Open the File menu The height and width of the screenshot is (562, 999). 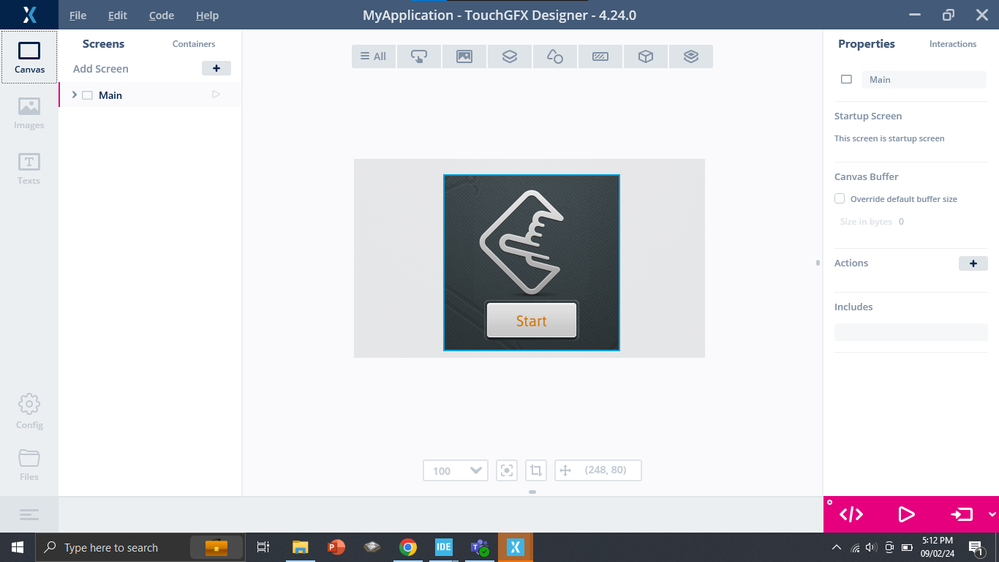(x=78, y=15)
